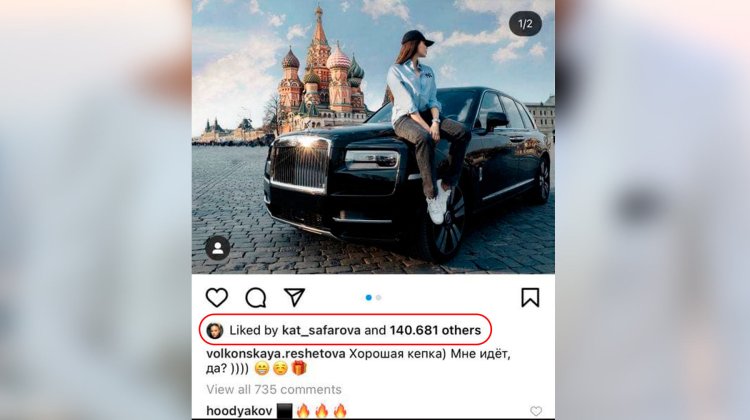Viewport: 750px width, 420px height.
Task: Share the post via paper plane icon
Action: point(294,297)
